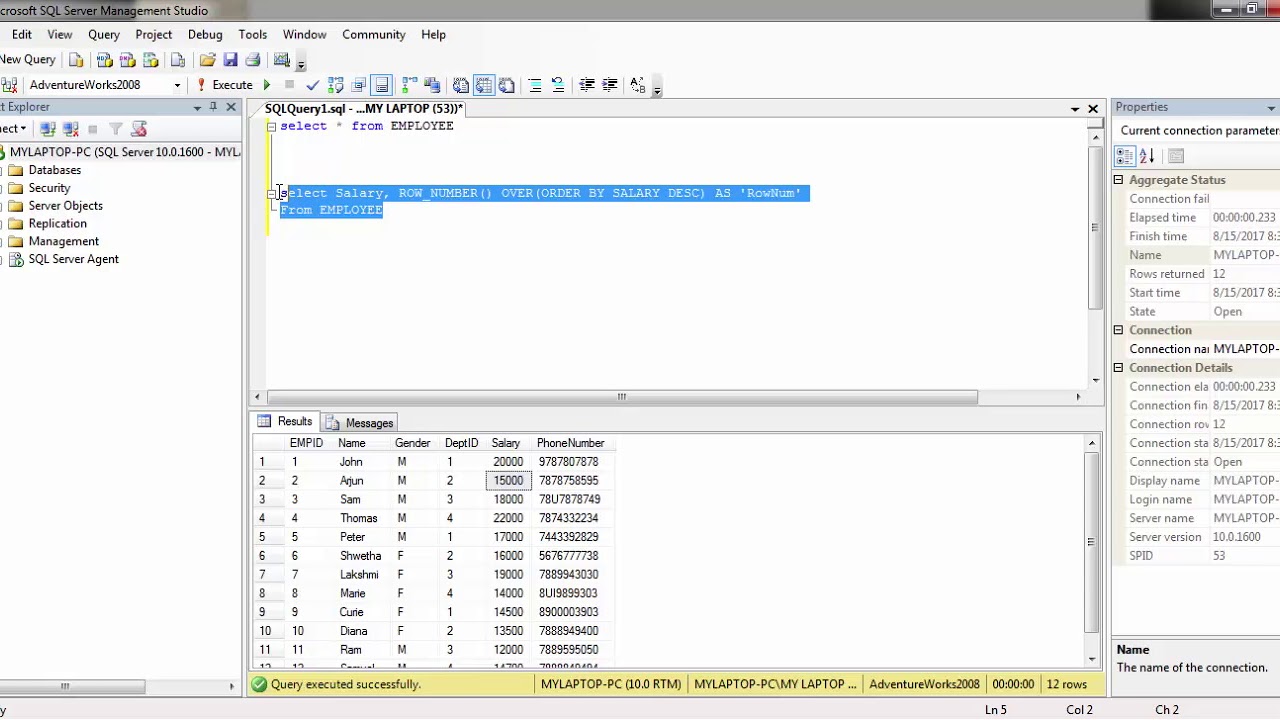Uncomment the selected lines icon

pos(558,85)
